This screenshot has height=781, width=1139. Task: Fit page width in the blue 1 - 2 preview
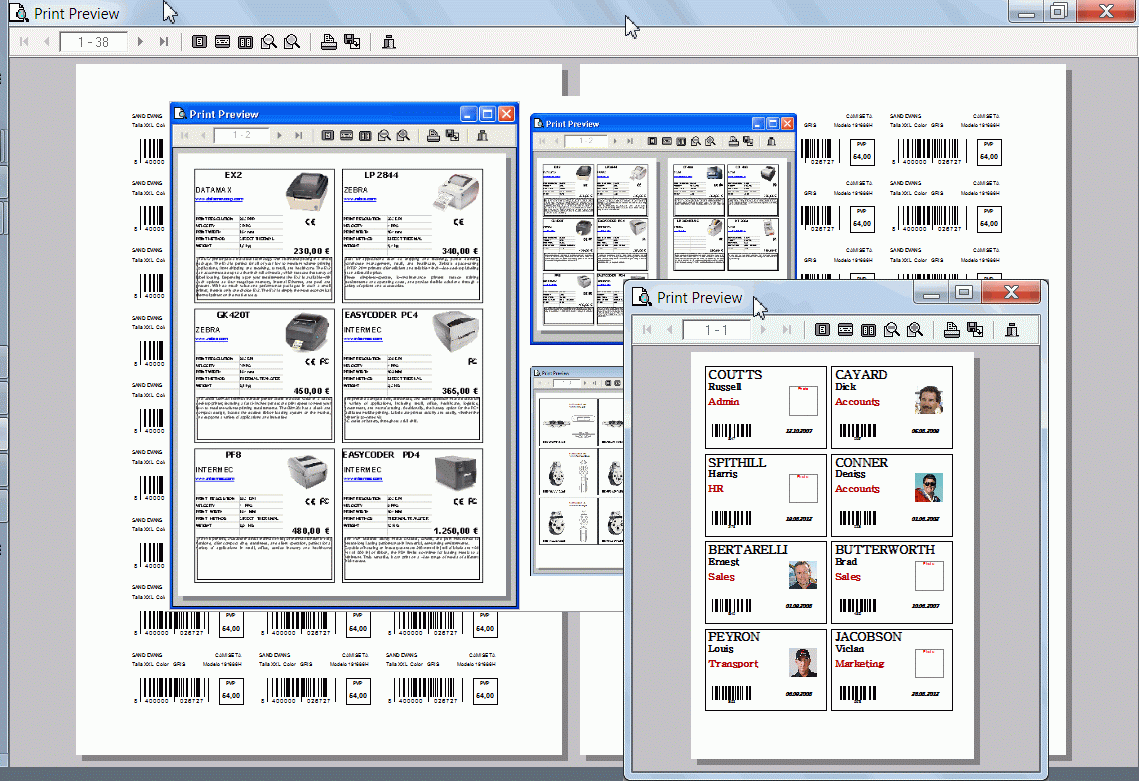346,136
